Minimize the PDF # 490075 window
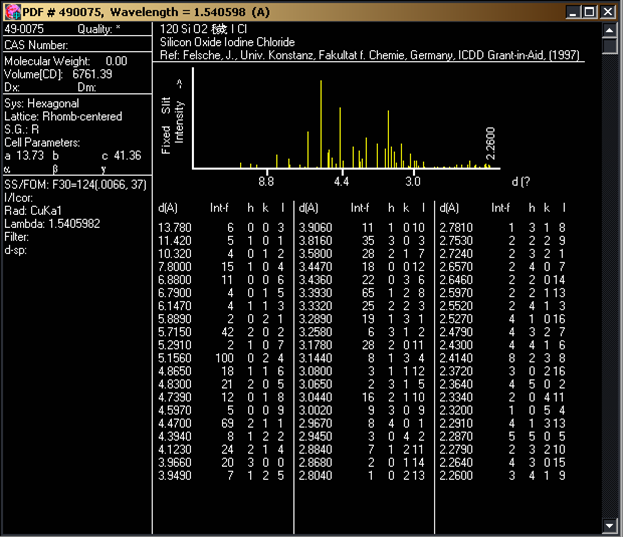Viewport: 623px width, 537px height. 573,12
